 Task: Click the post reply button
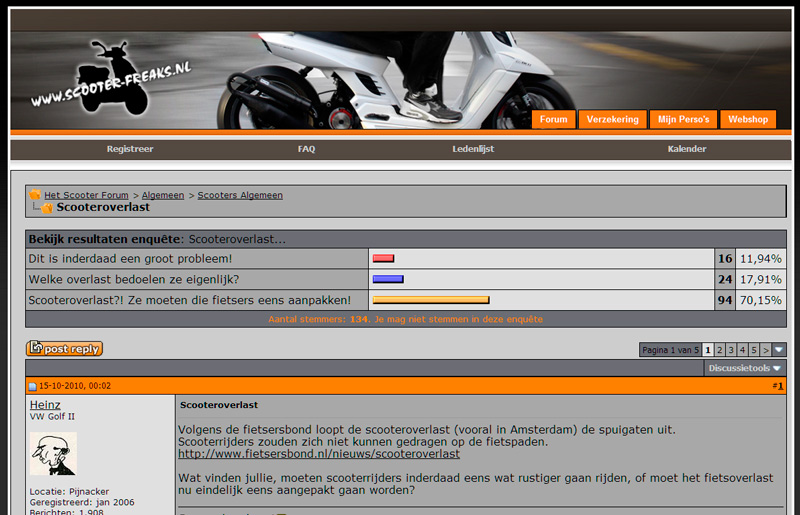tap(64, 349)
